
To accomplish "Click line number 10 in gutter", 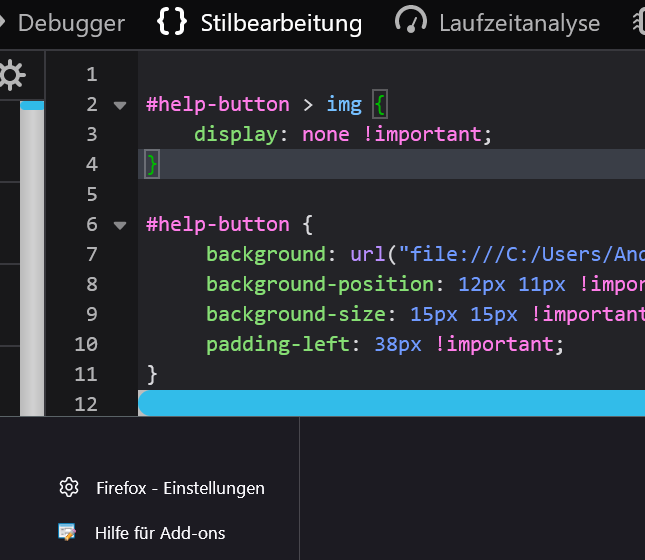I will coord(86,344).
